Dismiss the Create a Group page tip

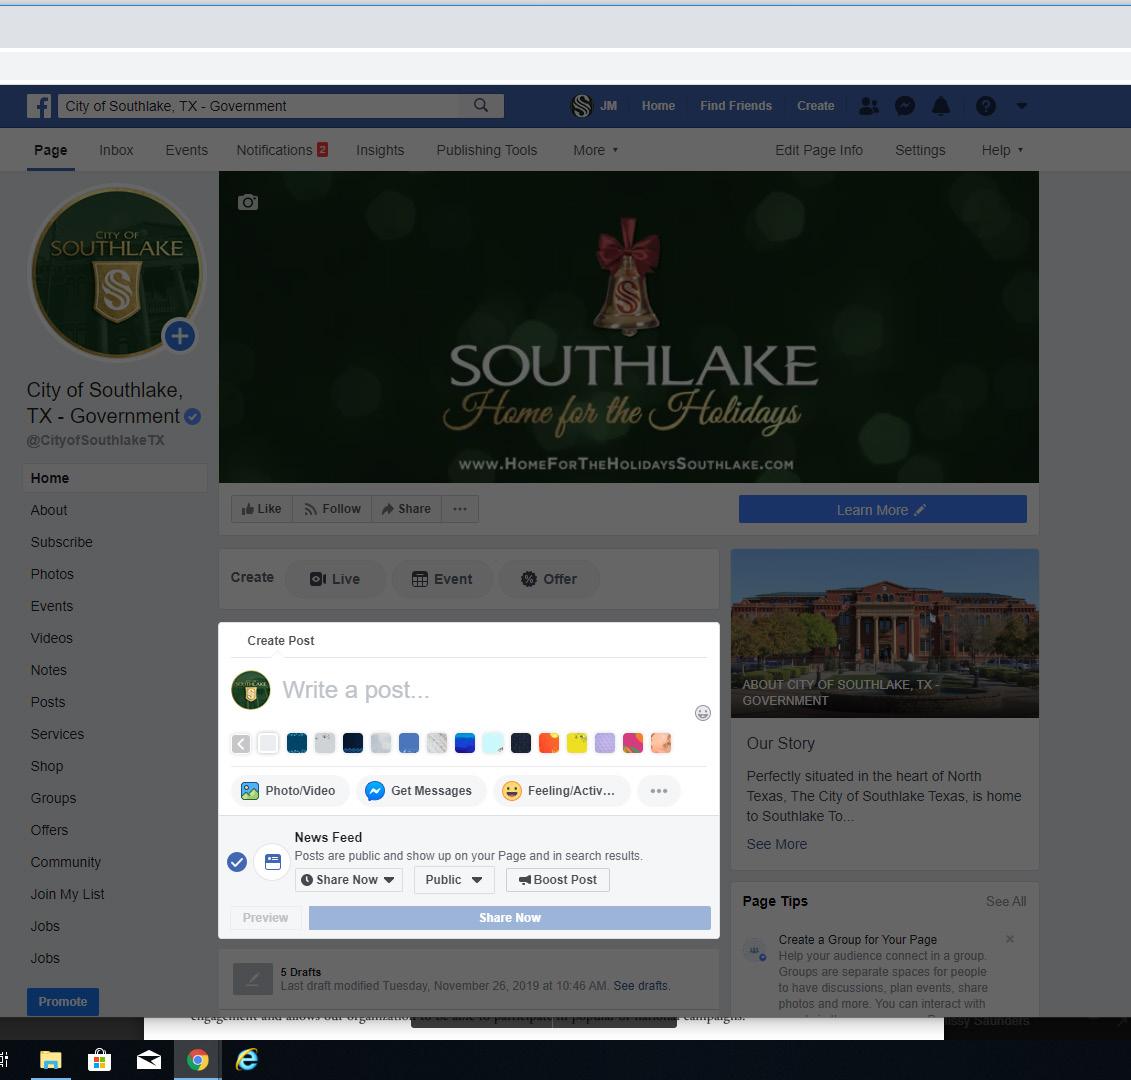(1010, 939)
